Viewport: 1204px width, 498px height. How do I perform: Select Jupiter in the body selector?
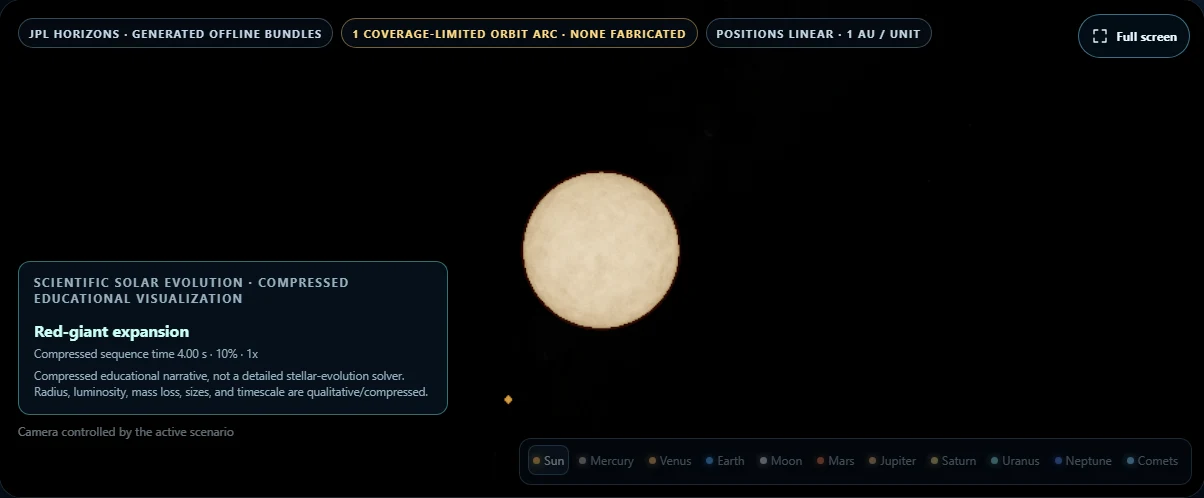point(892,461)
